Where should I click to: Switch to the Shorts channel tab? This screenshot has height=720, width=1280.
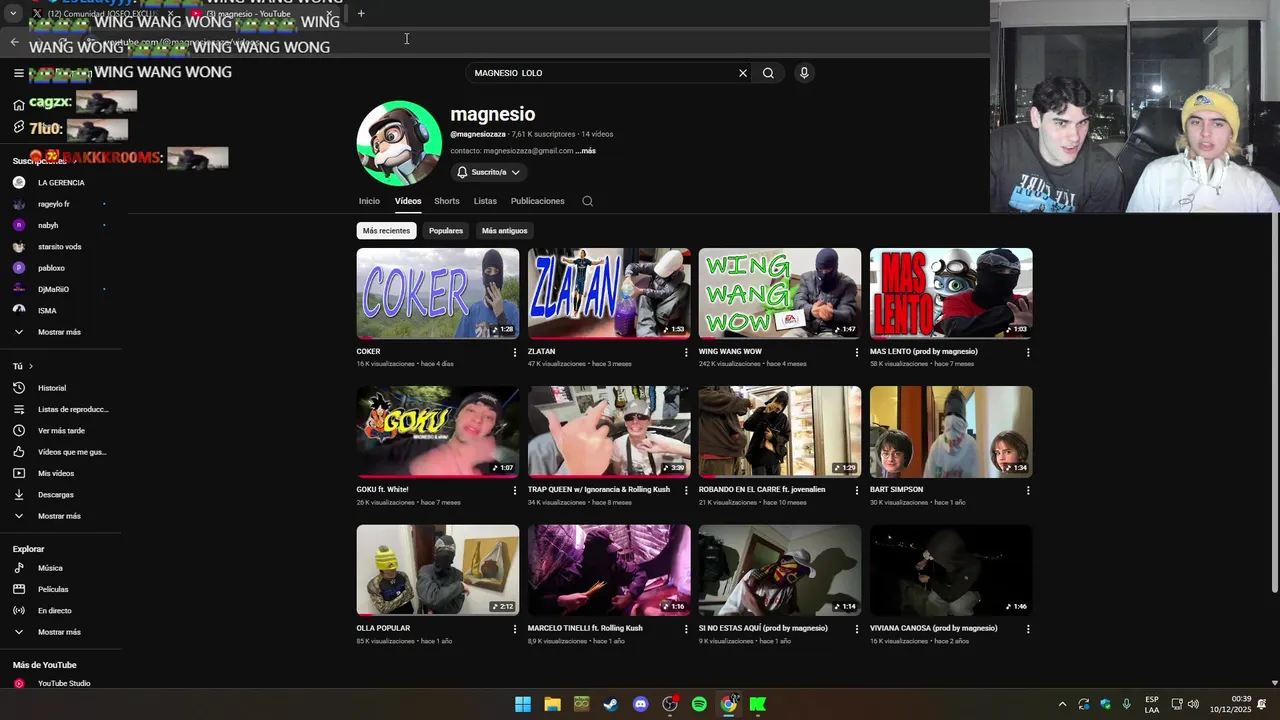click(447, 201)
